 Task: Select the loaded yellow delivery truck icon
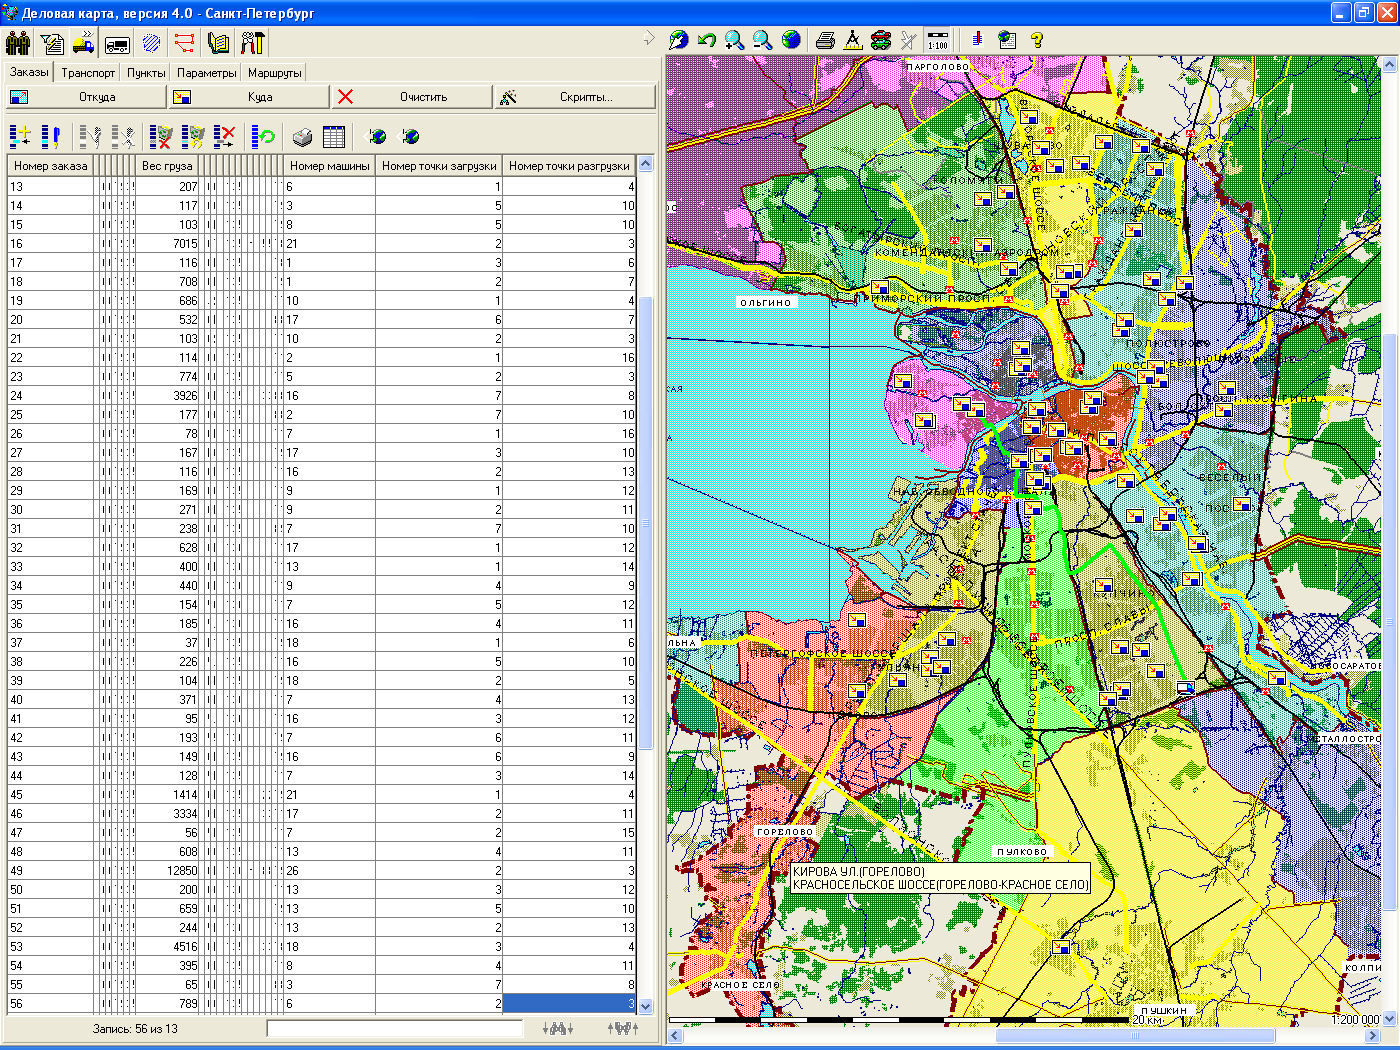84,43
